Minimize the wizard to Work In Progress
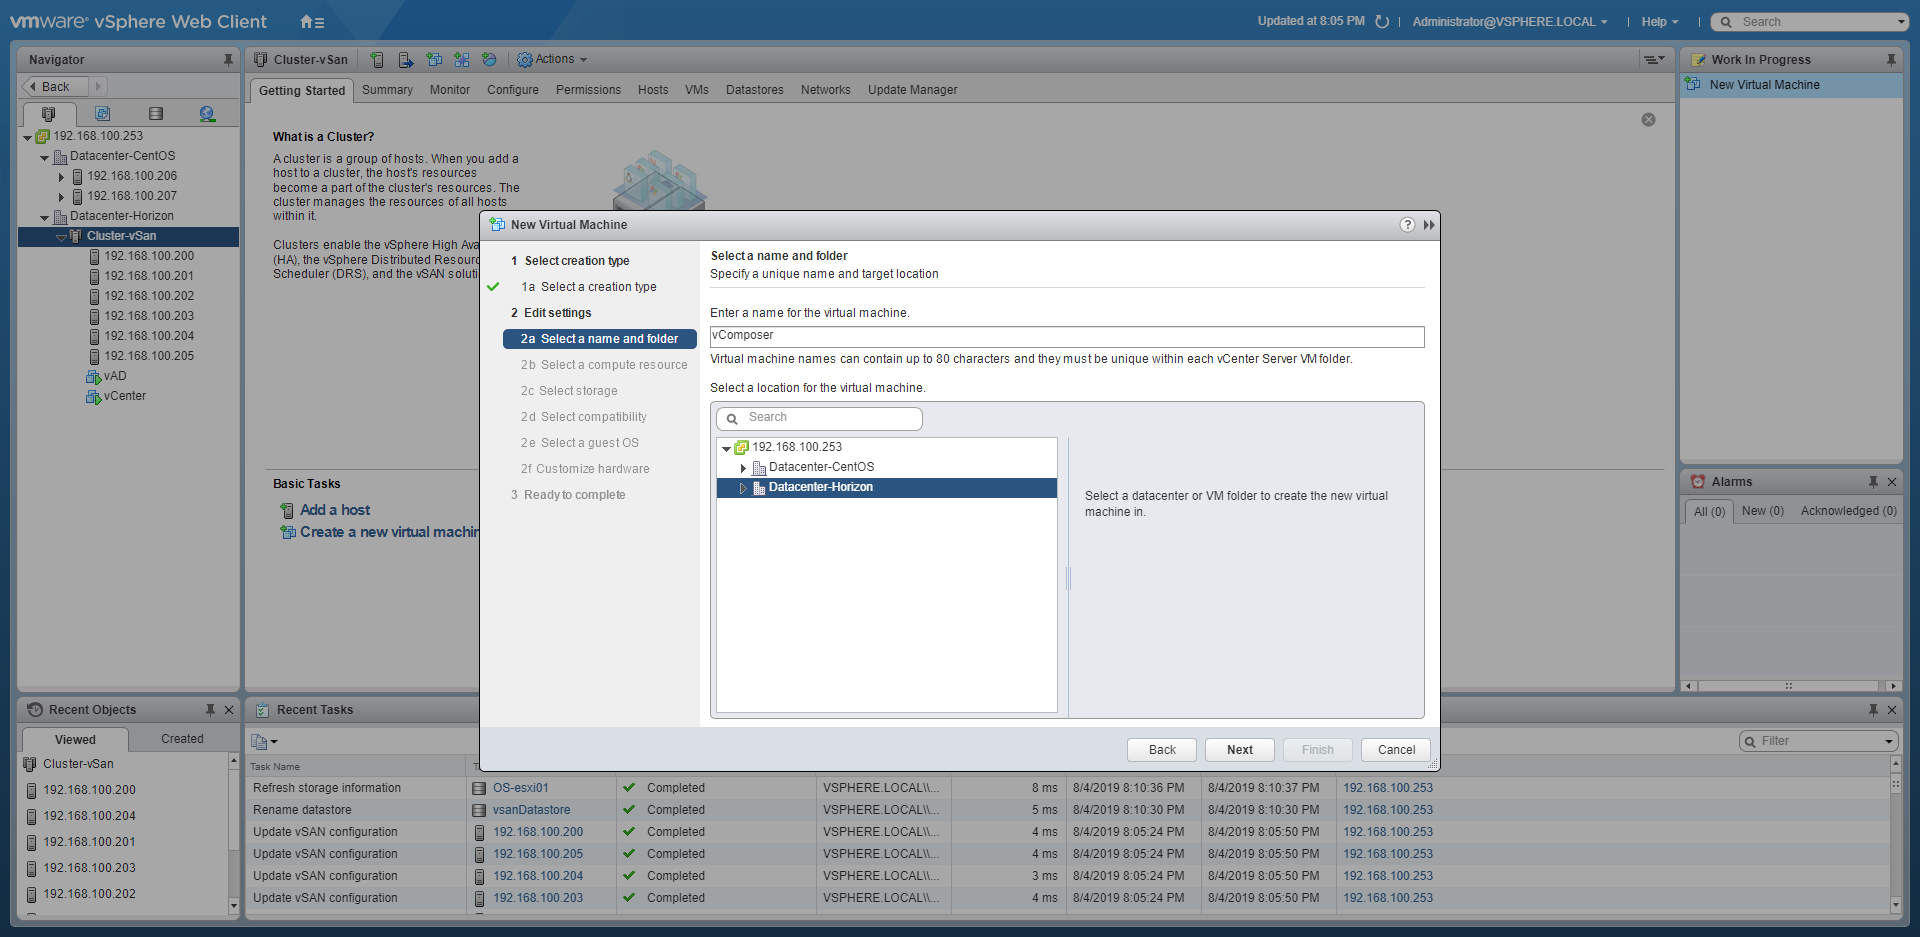The image size is (1920, 937). (1429, 225)
